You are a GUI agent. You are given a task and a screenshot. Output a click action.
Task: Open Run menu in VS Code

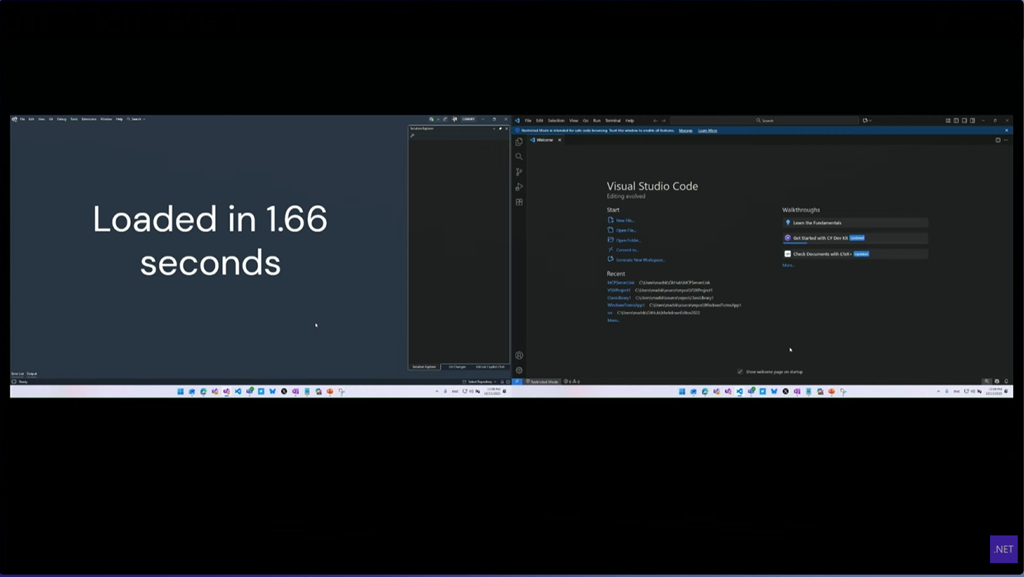[x=597, y=121]
